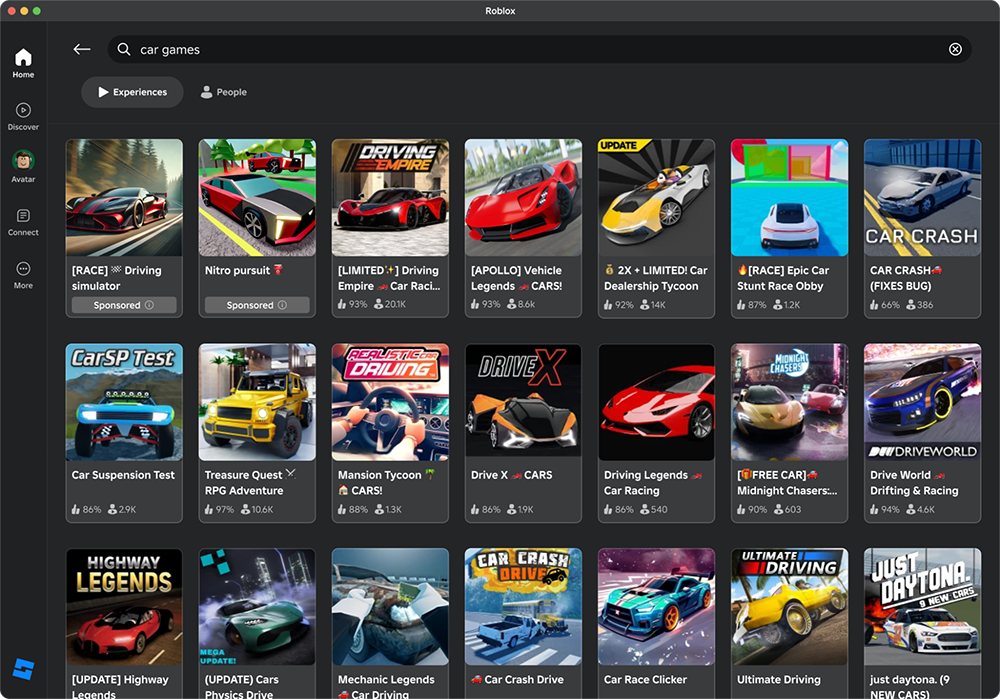1000x699 pixels.
Task: Open the CAR CRASH game thumbnail
Action: [922, 198]
